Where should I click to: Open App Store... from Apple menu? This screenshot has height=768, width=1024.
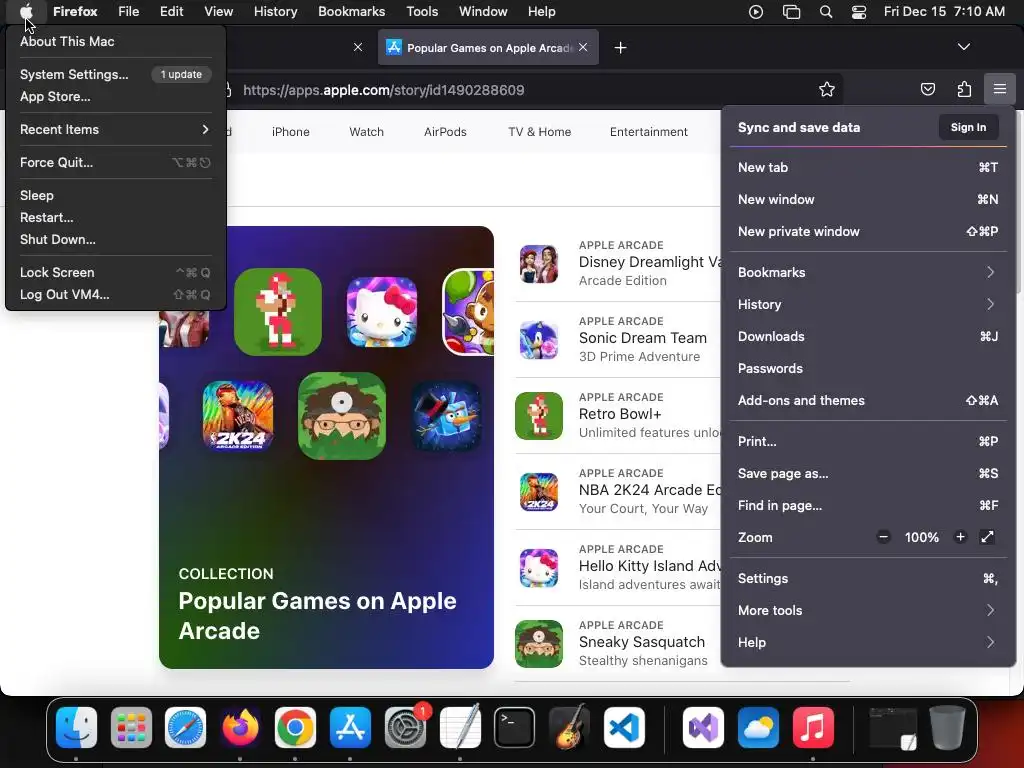(x=116, y=97)
